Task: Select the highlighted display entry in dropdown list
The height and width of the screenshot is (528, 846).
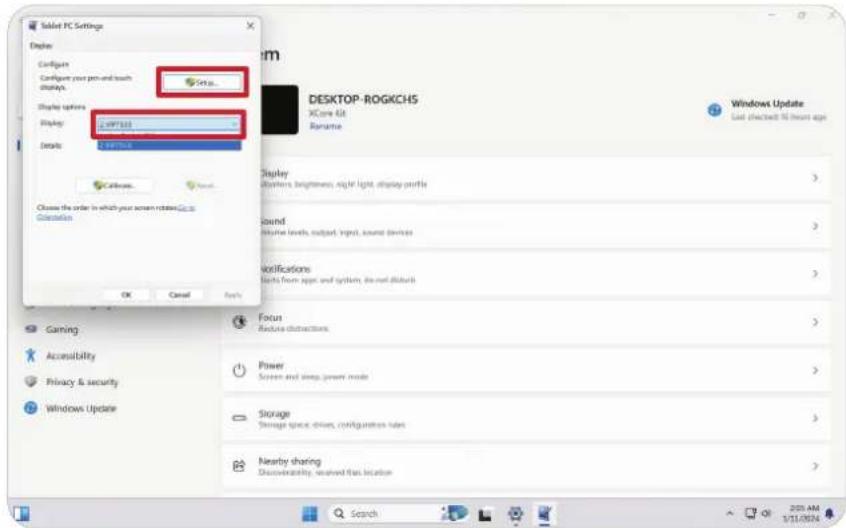Action: pos(169,145)
